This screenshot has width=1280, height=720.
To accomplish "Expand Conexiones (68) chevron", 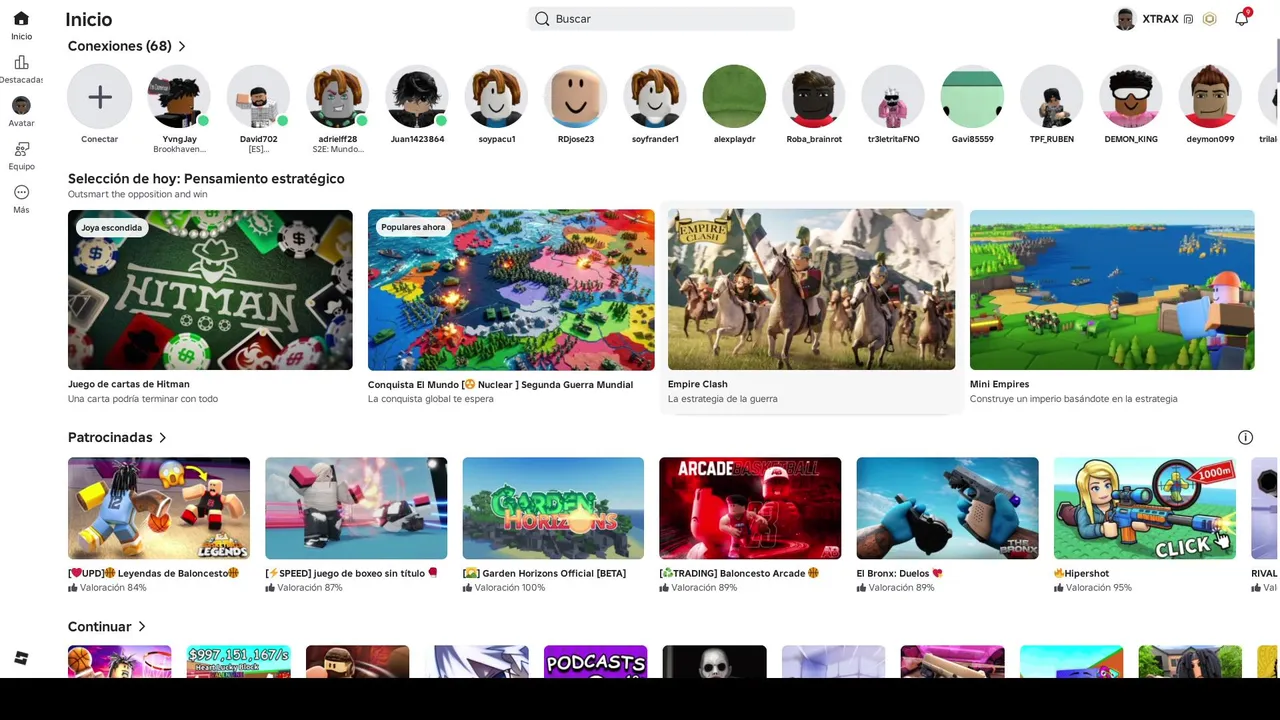I will (x=182, y=46).
